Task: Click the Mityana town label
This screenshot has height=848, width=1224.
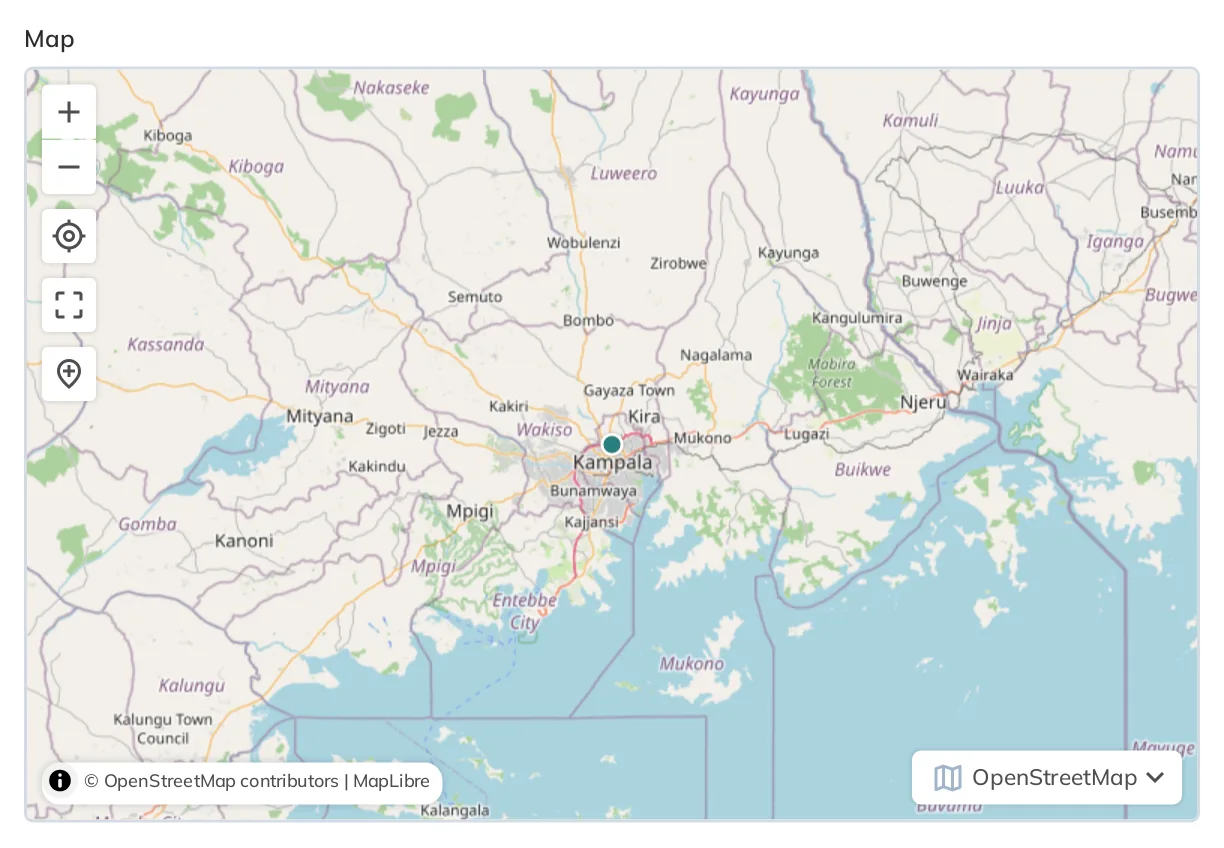Action: (x=320, y=416)
